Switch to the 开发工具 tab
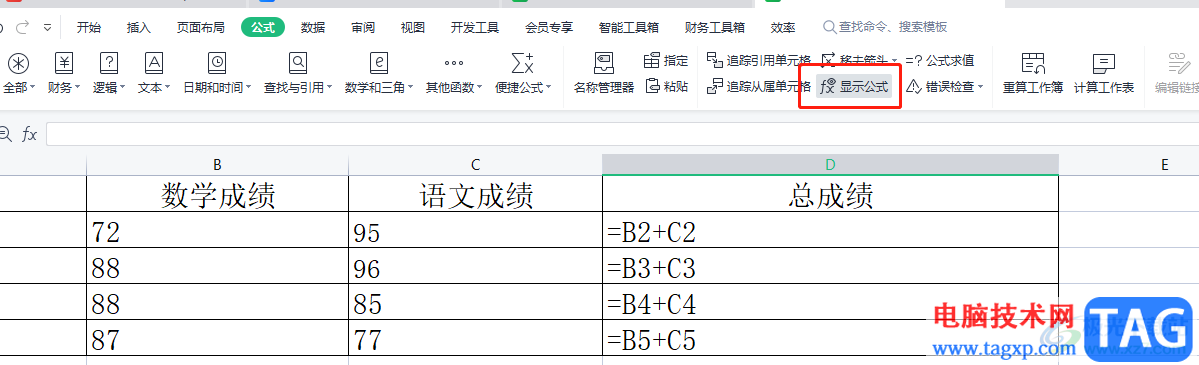The height and width of the screenshot is (365, 1199). (x=475, y=28)
